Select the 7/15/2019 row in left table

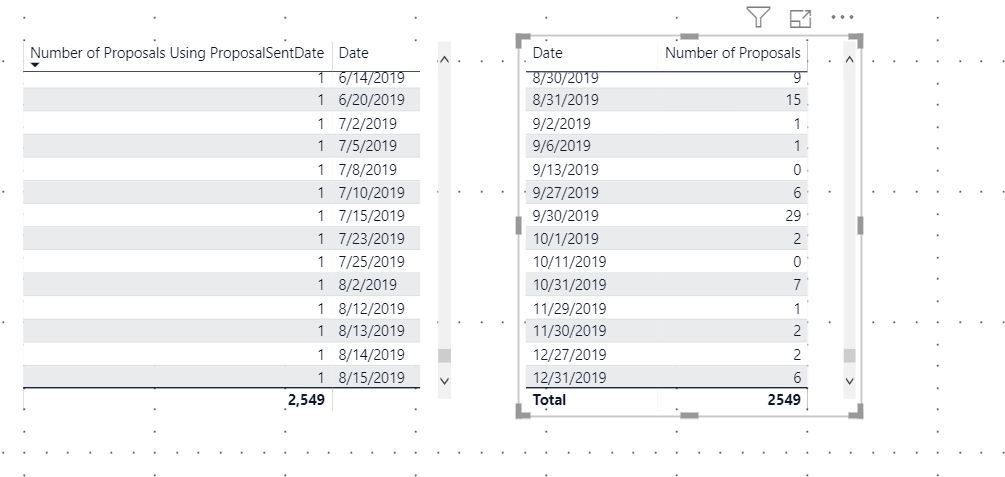coord(222,215)
